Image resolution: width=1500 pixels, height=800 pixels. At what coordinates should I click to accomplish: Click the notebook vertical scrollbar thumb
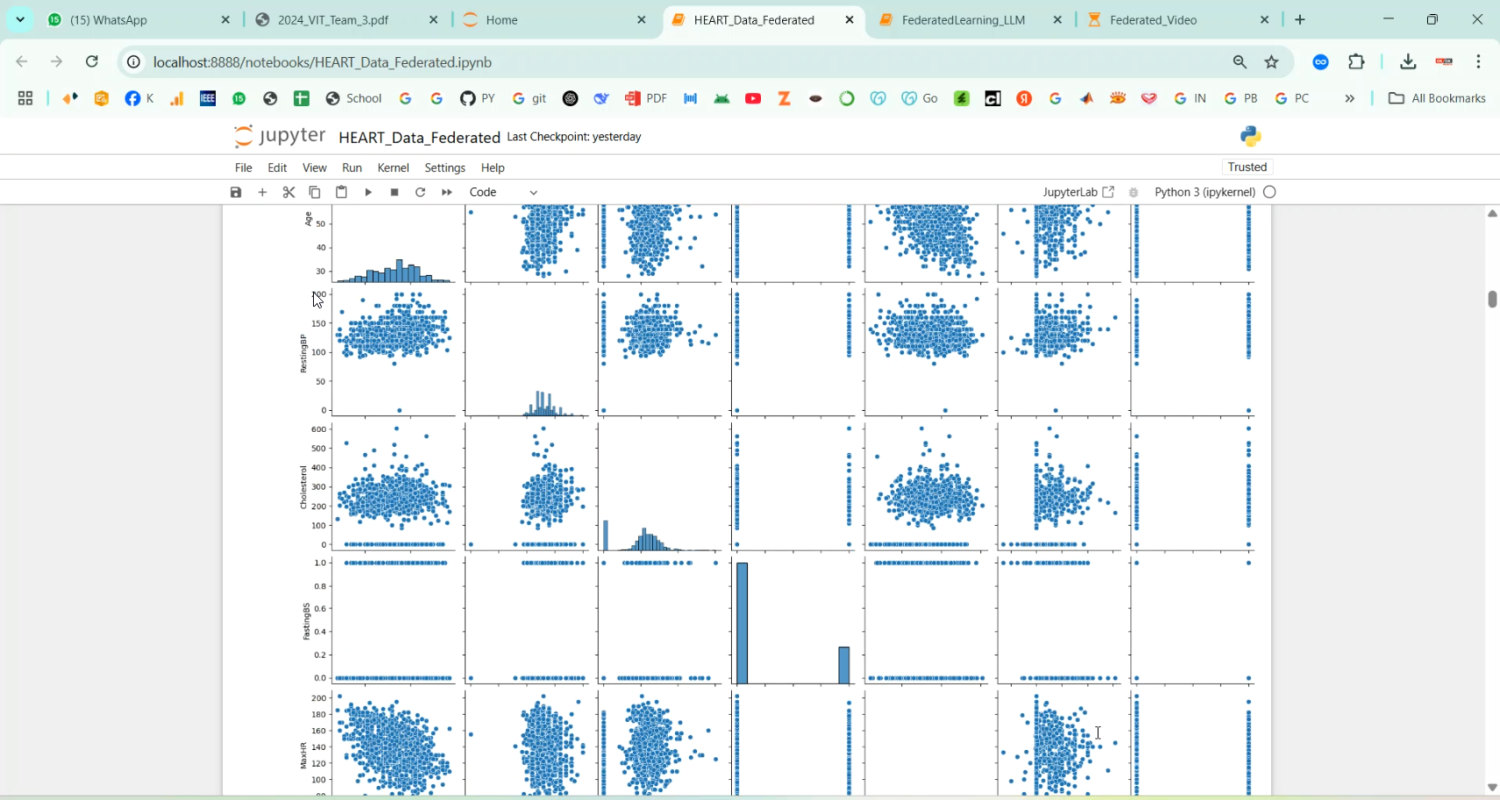pyautogui.click(x=1492, y=299)
